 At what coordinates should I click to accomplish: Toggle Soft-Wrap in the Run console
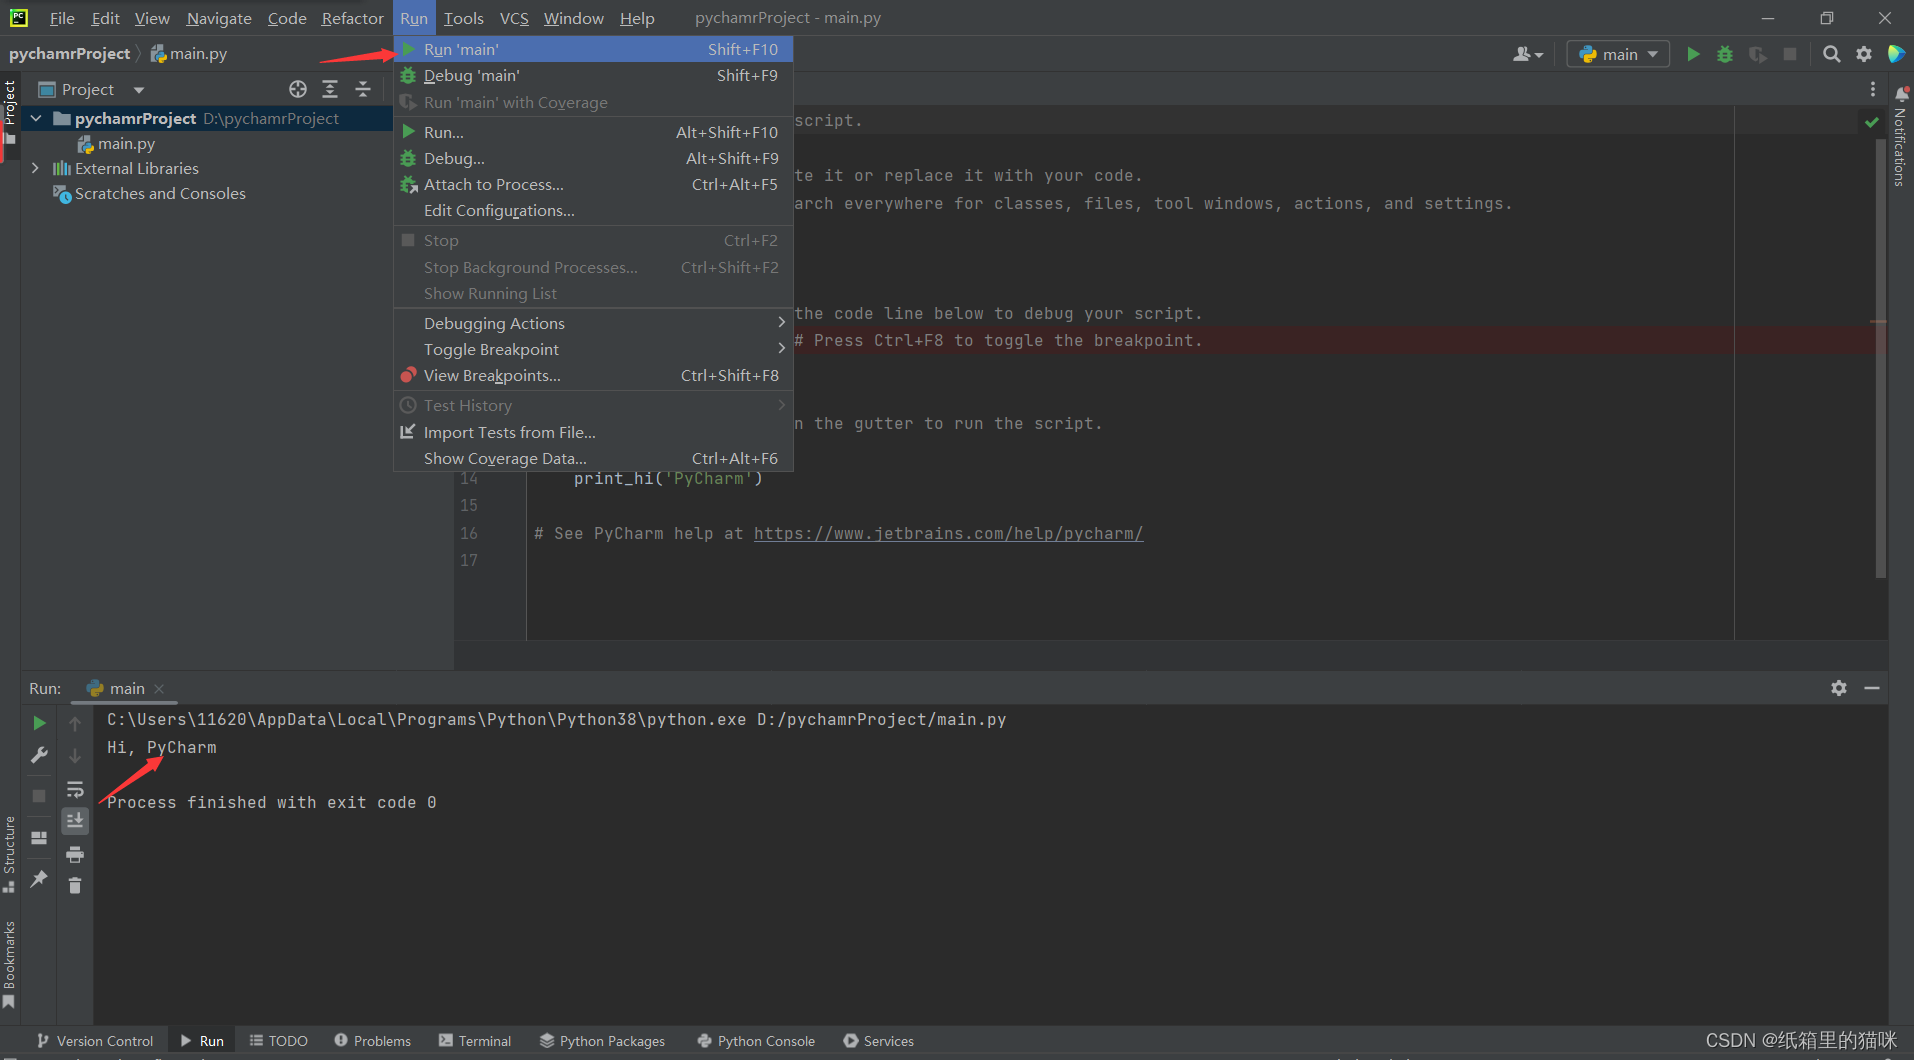coord(75,789)
